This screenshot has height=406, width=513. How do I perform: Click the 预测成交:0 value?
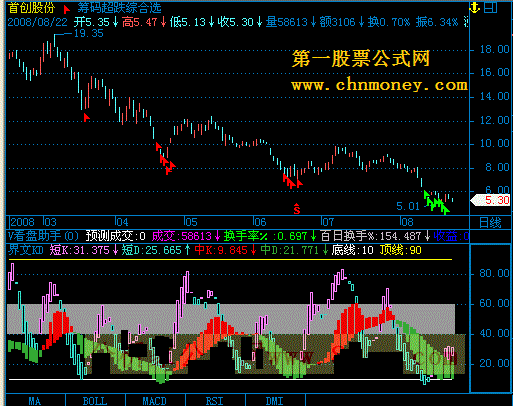116,236
